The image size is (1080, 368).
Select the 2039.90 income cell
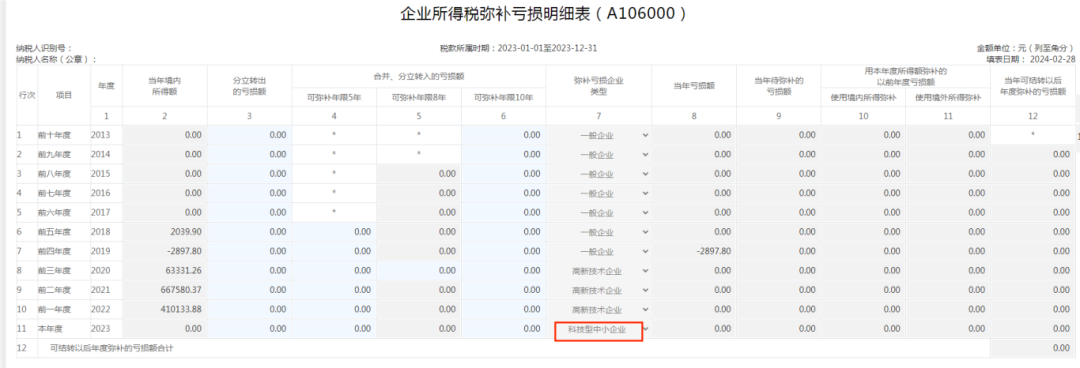pyautogui.click(x=165, y=232)
